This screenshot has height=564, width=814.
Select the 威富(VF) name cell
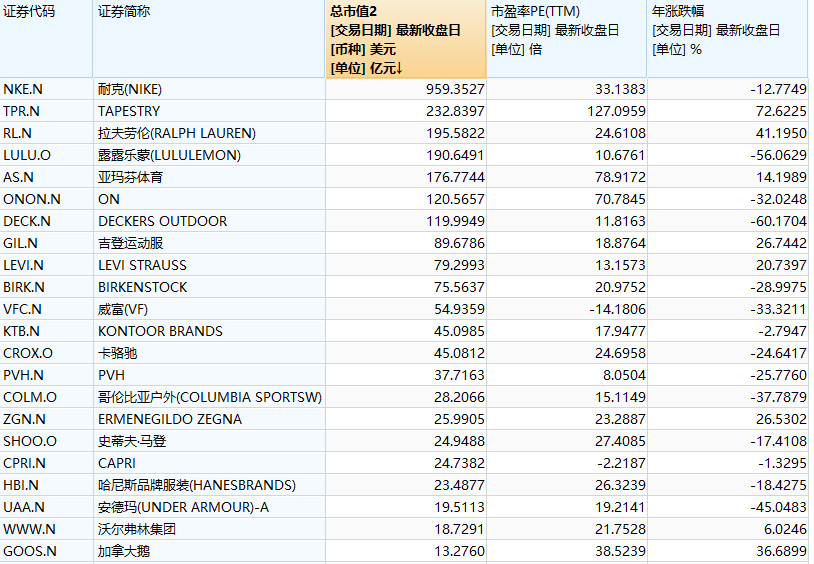[x=209, y=309]
